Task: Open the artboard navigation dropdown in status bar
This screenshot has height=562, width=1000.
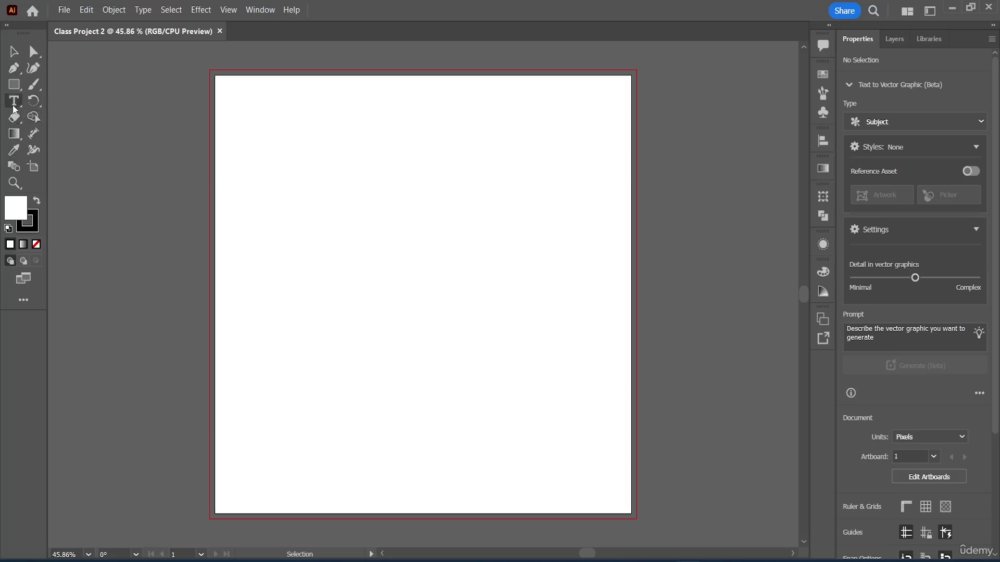Action: (x=201, y=554)
